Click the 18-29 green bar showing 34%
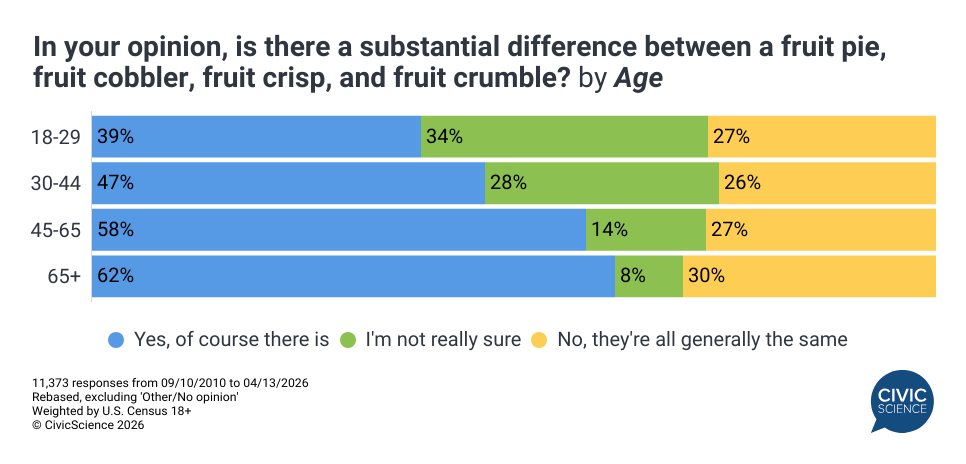 point(564,137)
